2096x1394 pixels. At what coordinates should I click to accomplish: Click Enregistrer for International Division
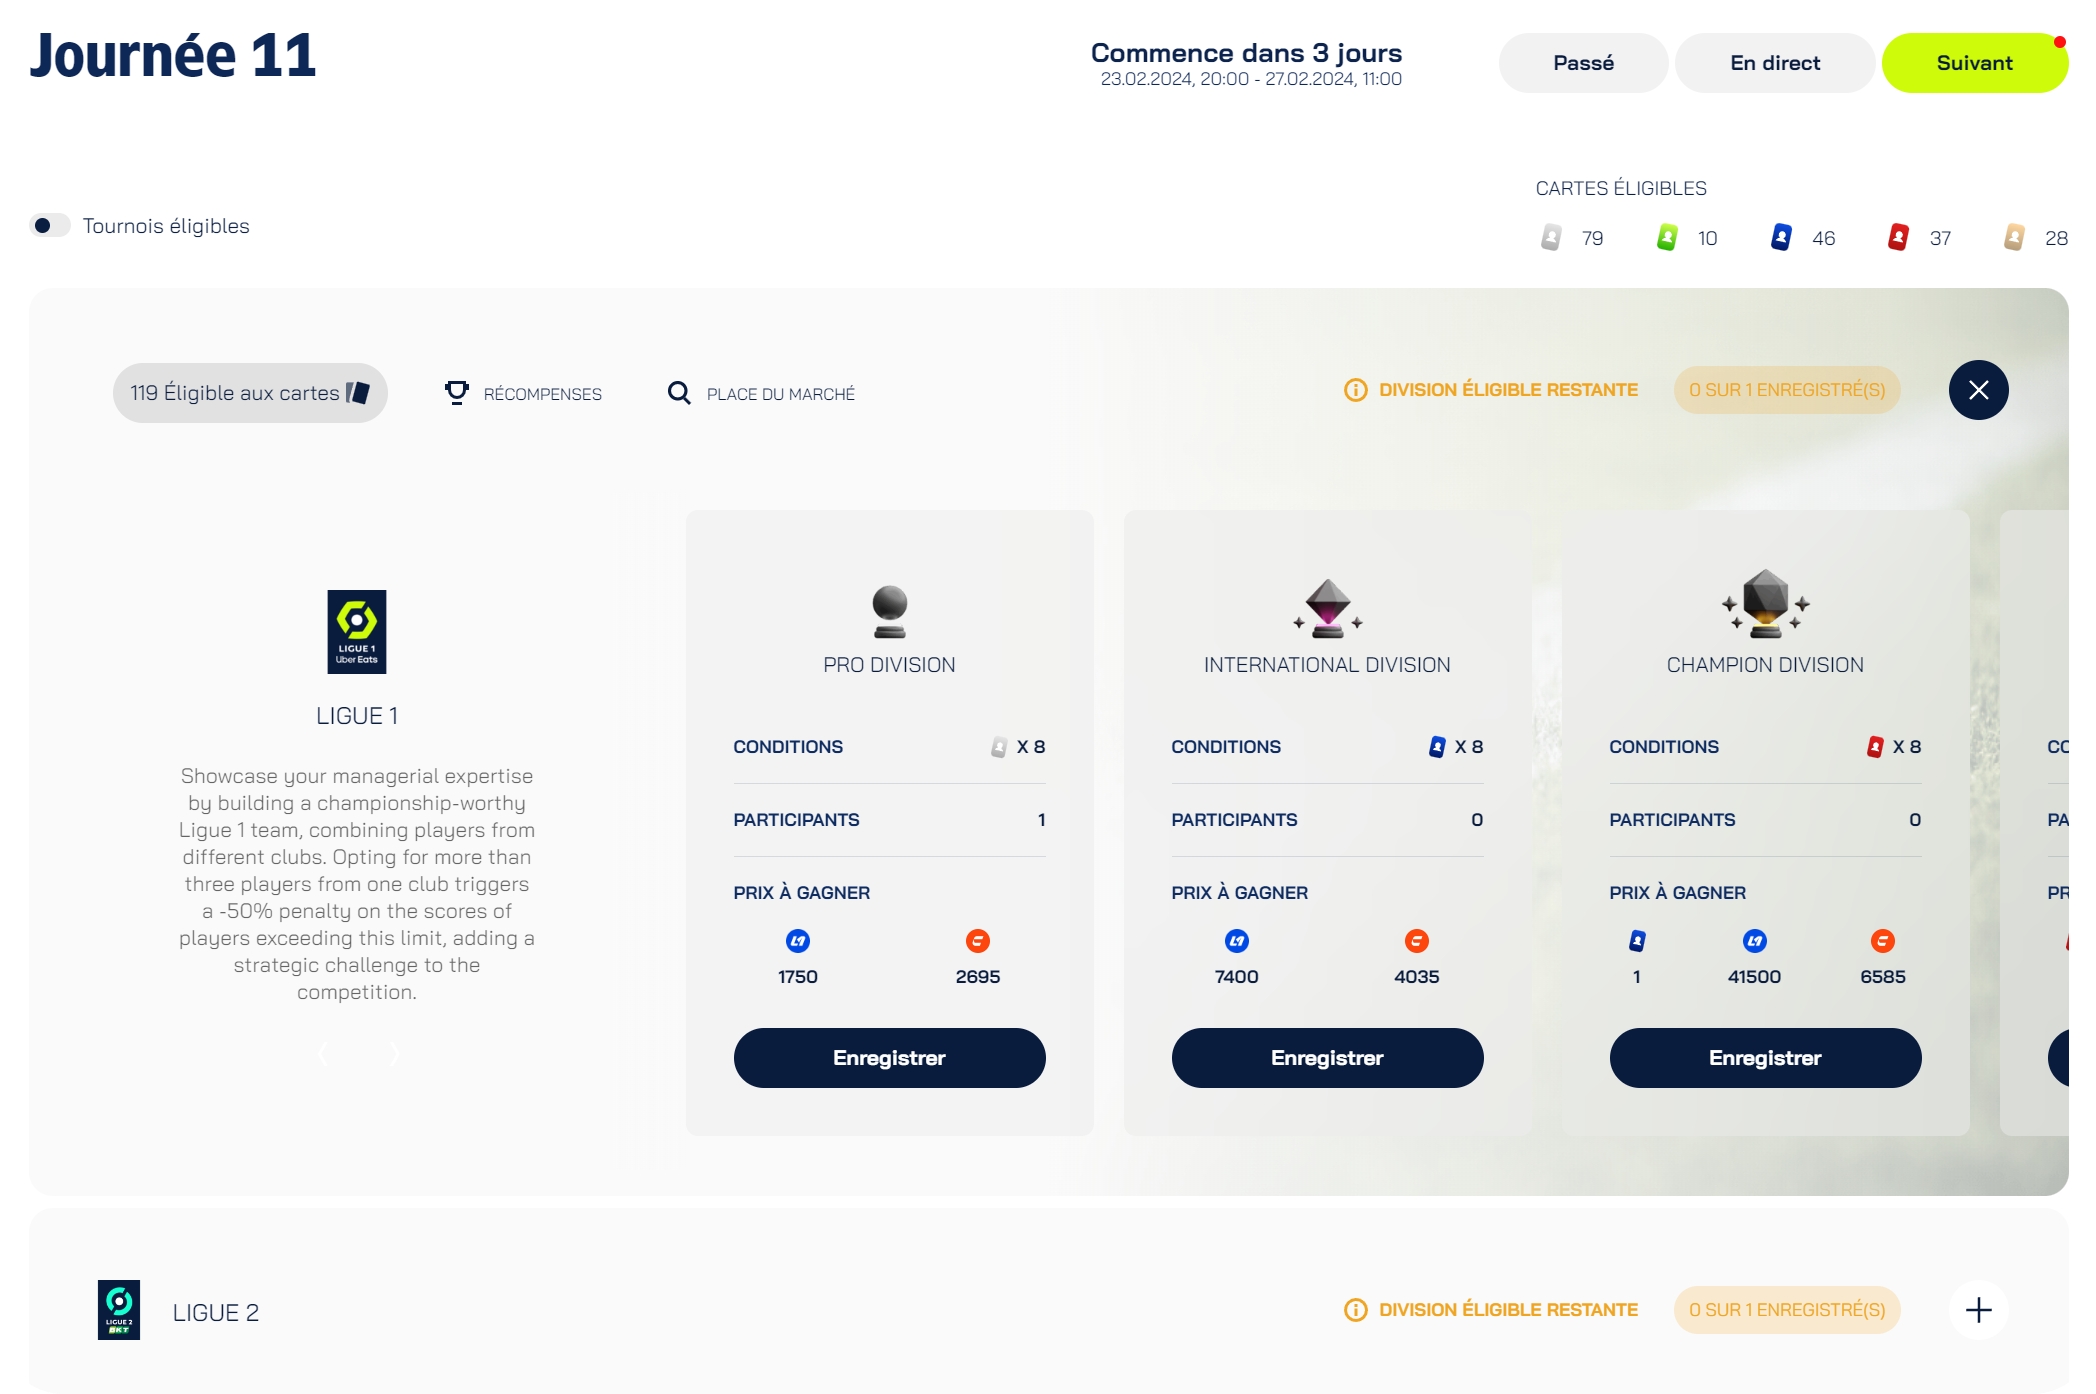[1327, 1058]
